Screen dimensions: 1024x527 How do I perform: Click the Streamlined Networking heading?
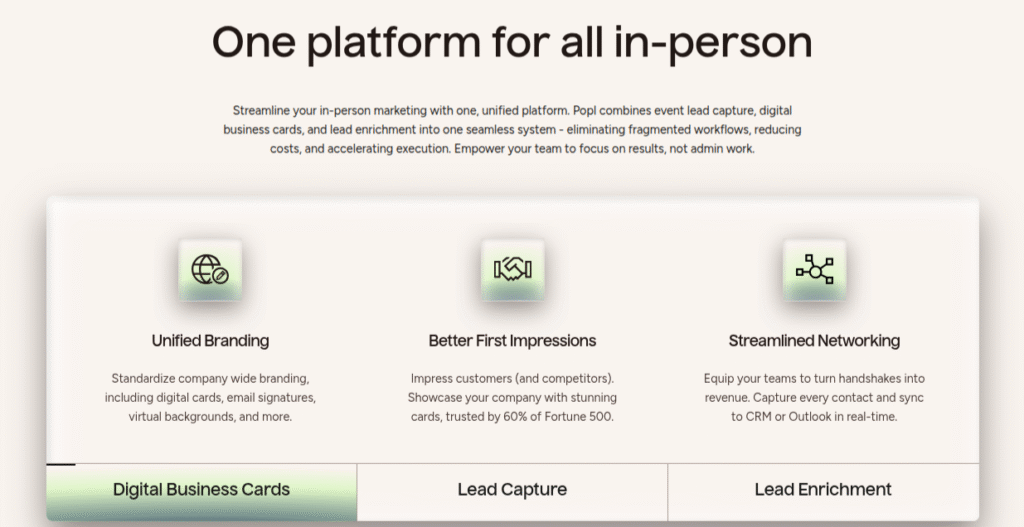[814, 341]
